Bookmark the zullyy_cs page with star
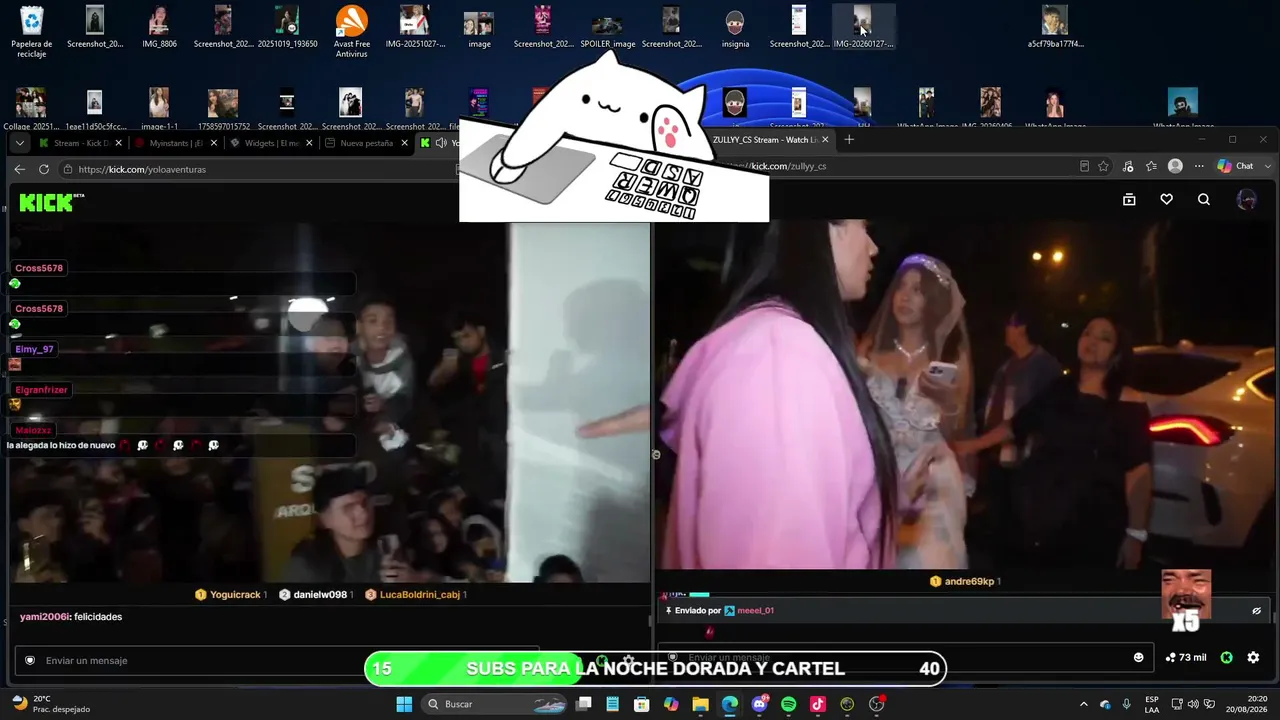 tap(1104, 166)
